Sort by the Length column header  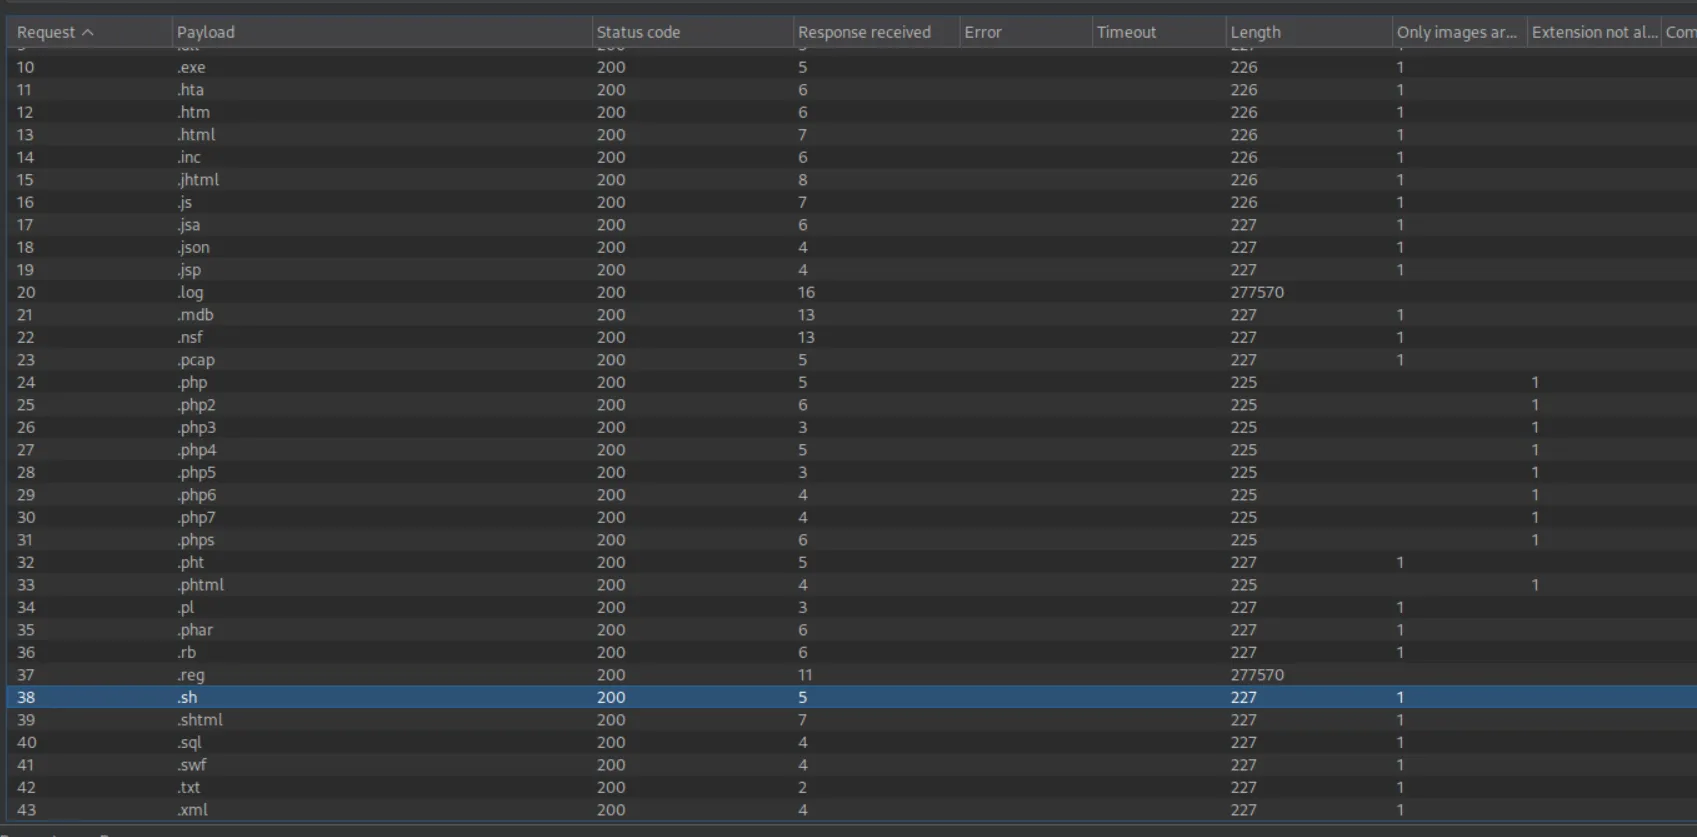[1308, 32]
